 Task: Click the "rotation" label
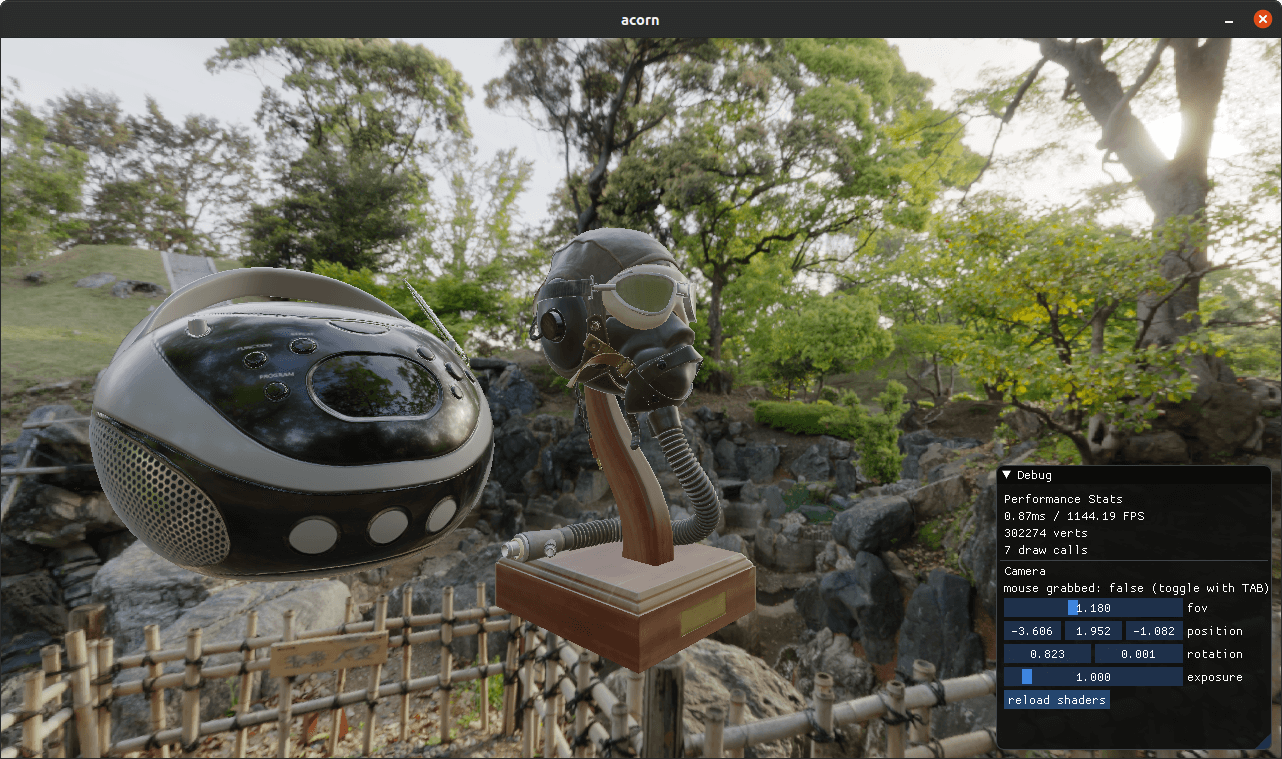point(1215,654)
